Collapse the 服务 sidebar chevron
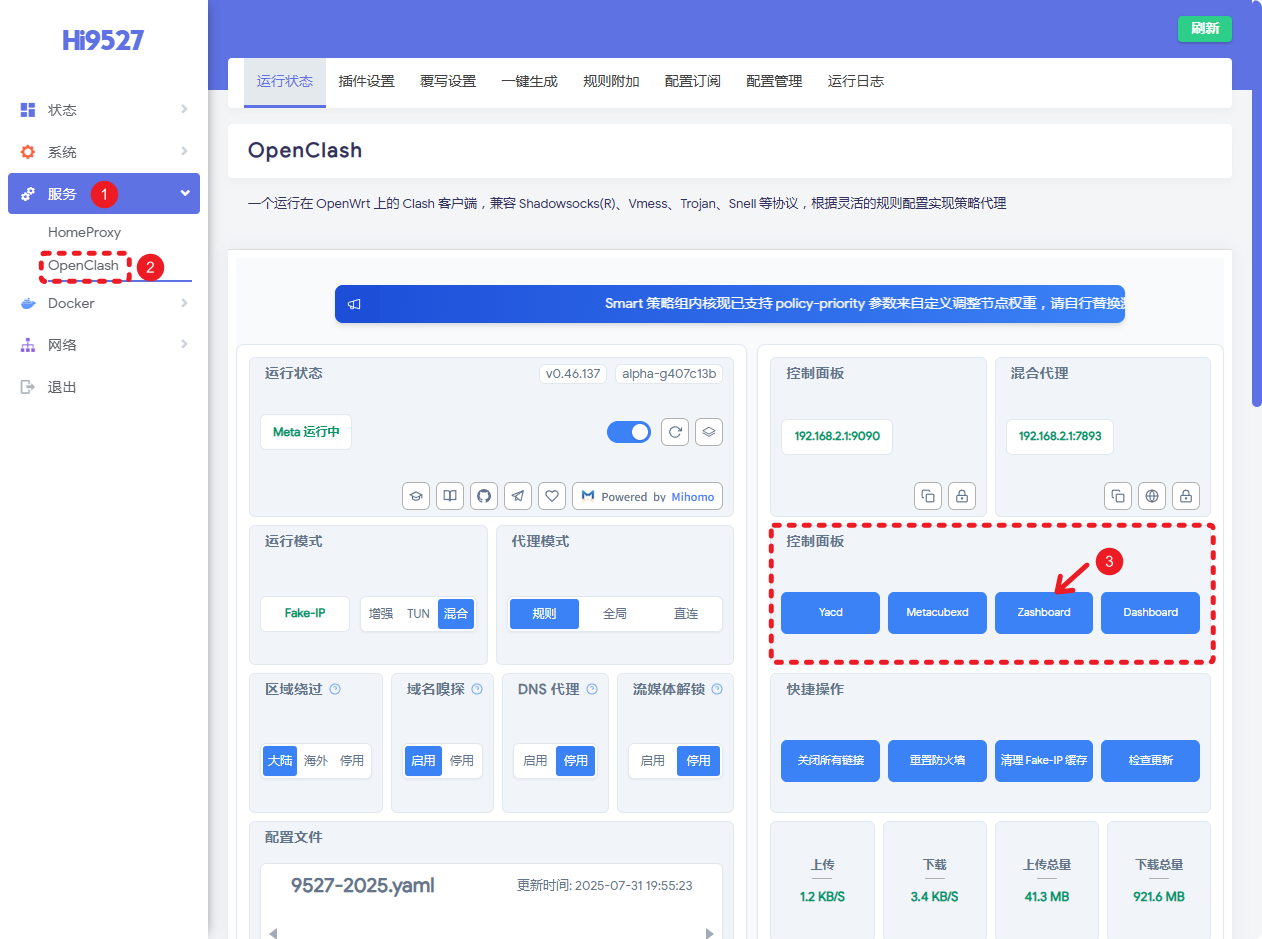The height and width of the screenshot is (939, 1262). (184, 193)
